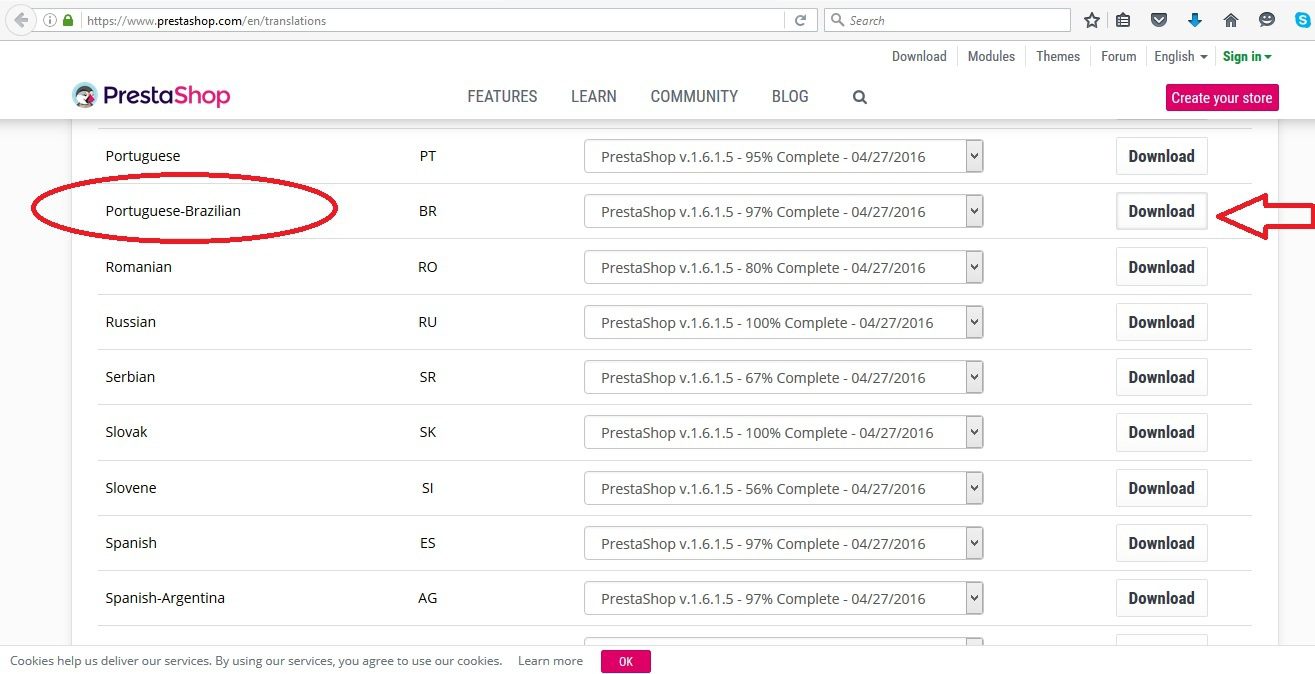Open the Modules top navigation link

991,56
